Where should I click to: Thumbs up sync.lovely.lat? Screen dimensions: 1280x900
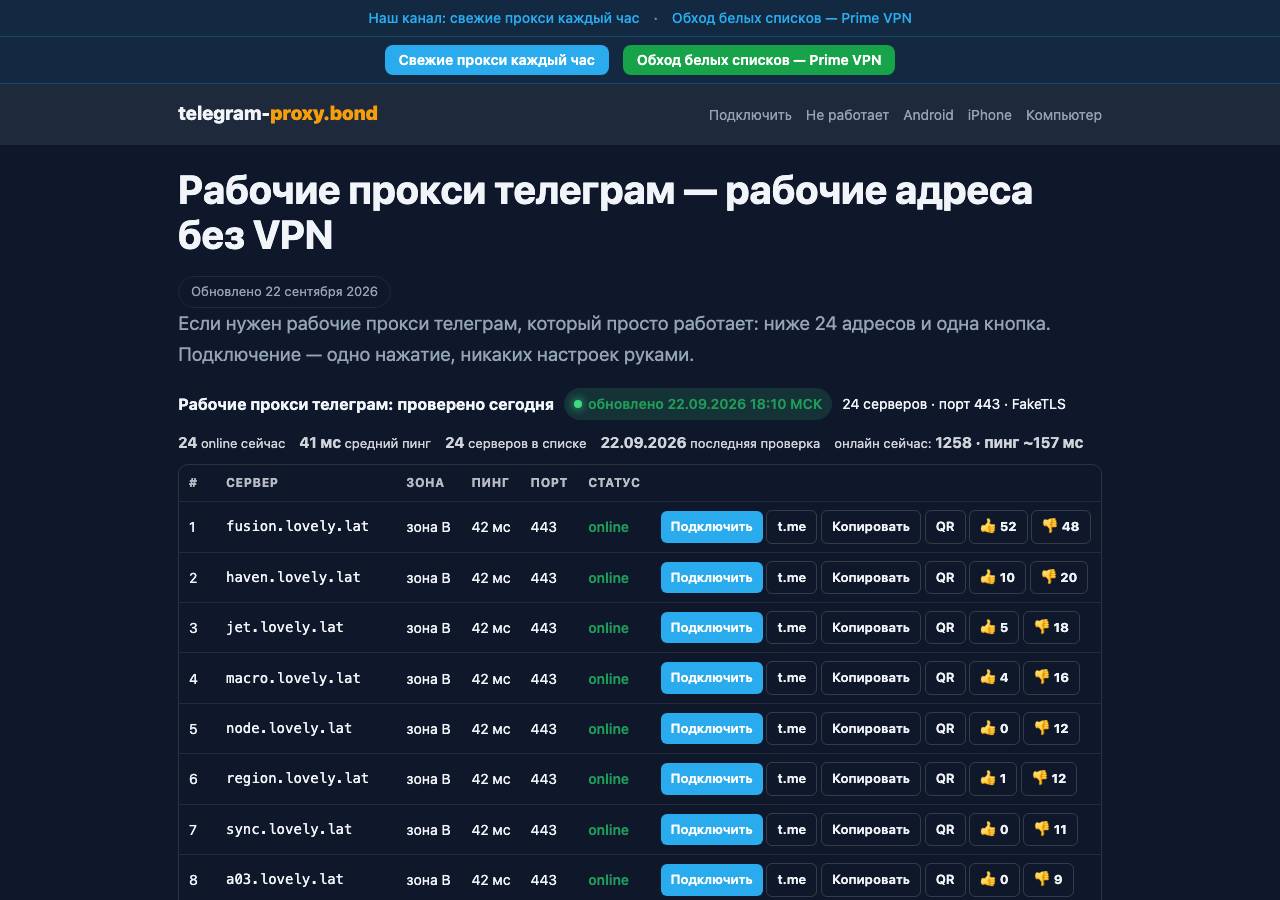[994, 829]
